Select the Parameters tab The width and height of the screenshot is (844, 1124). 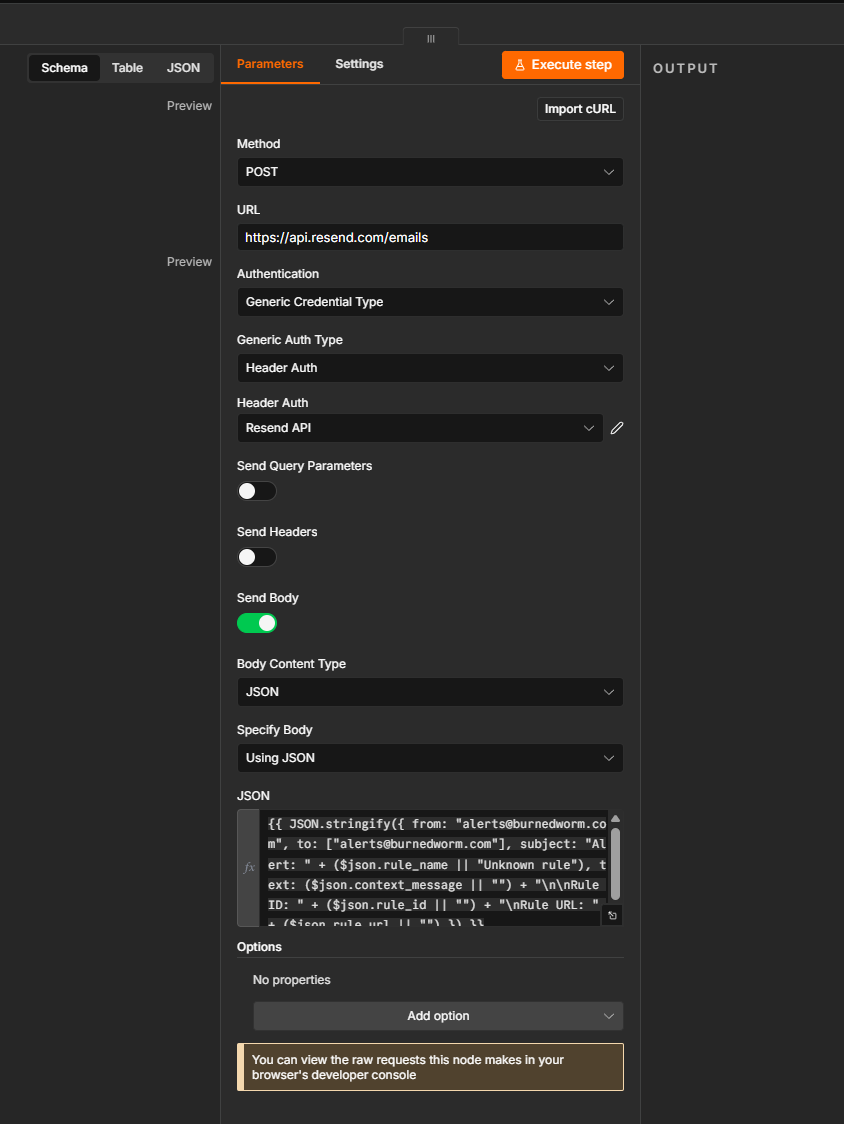click(270, 64)
